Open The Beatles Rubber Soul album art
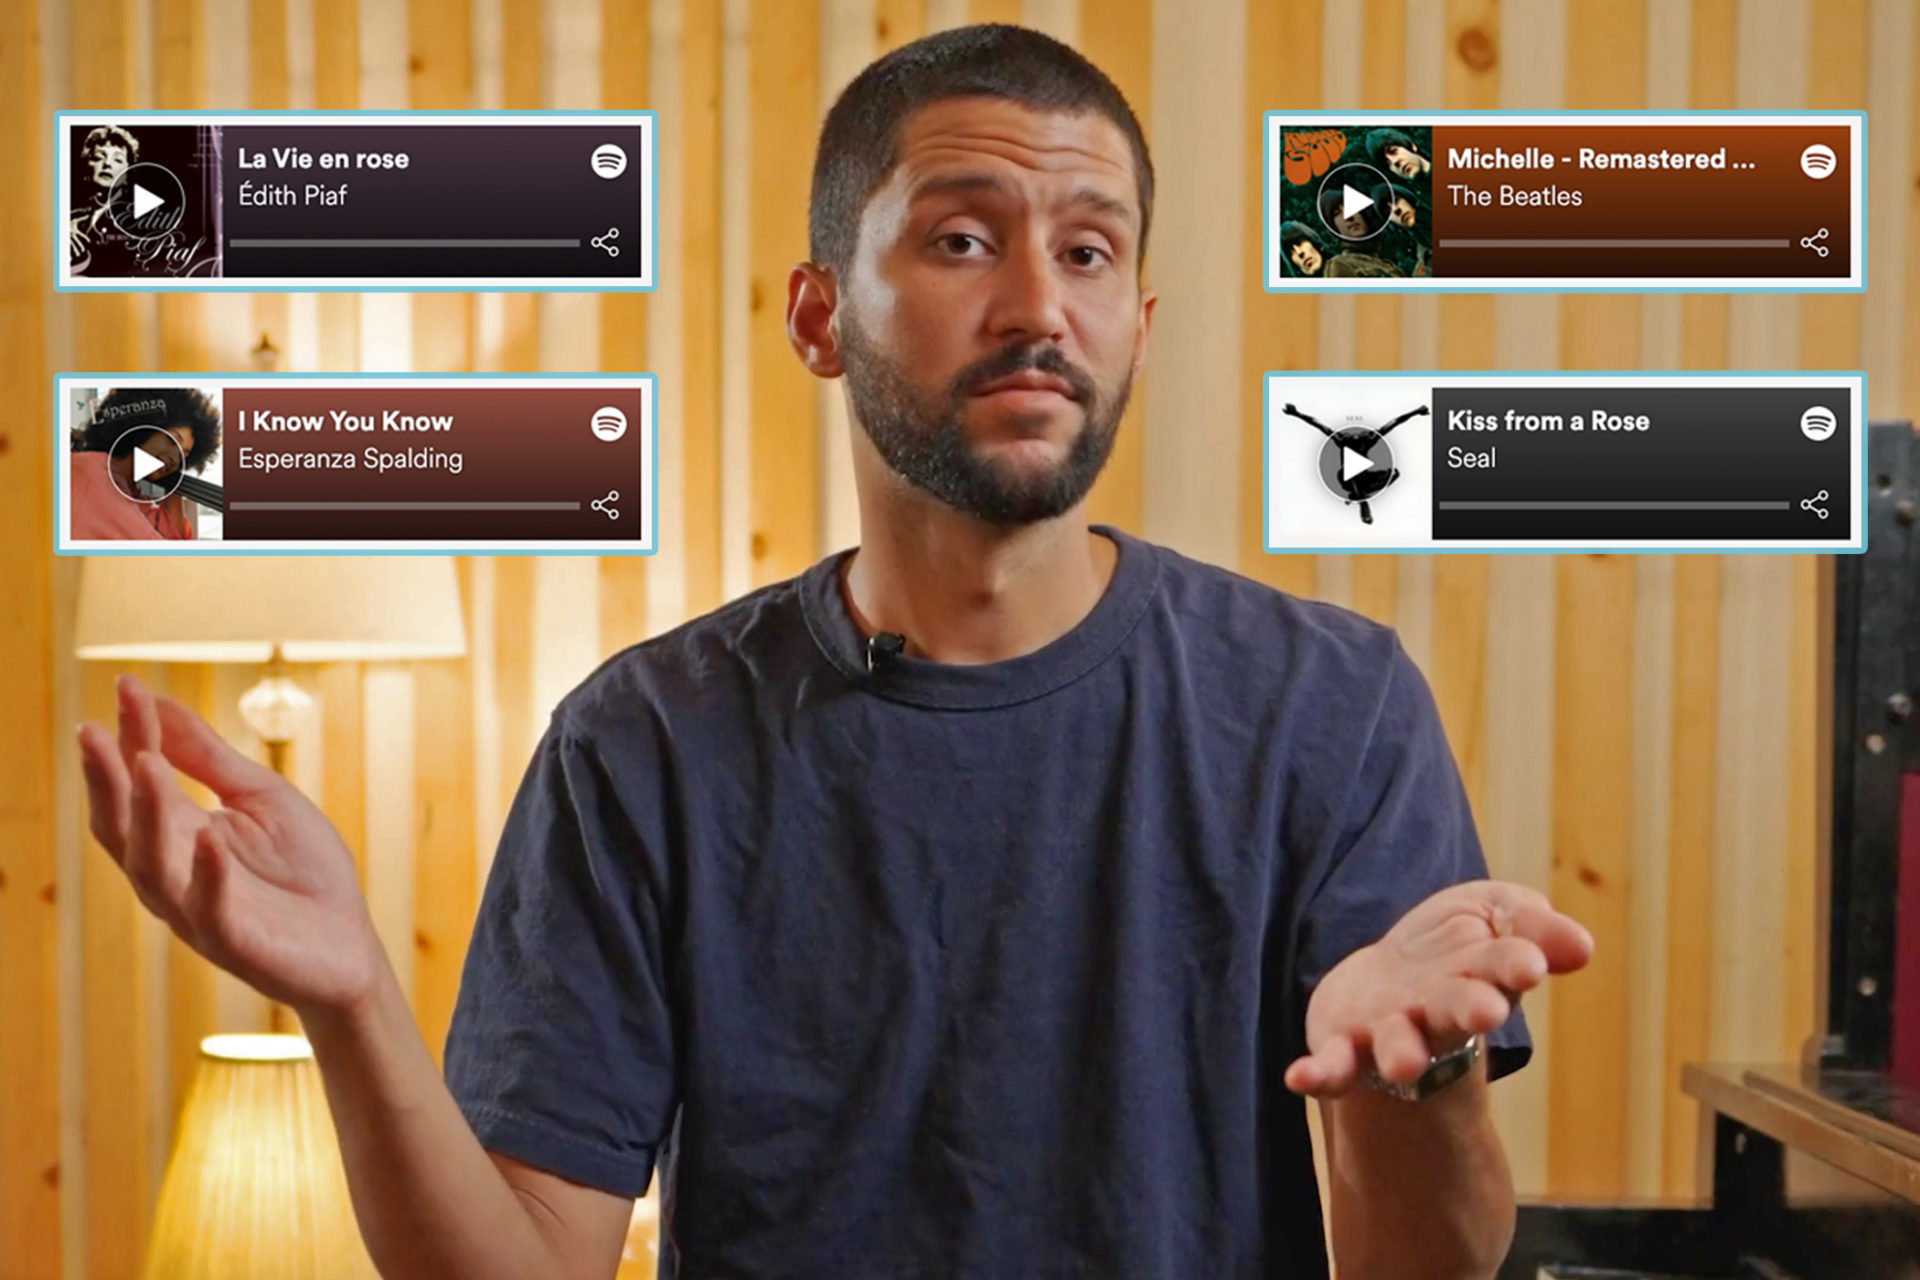The height and width of the screenshot is (1280, 1920). click(x=1316, y=193)
